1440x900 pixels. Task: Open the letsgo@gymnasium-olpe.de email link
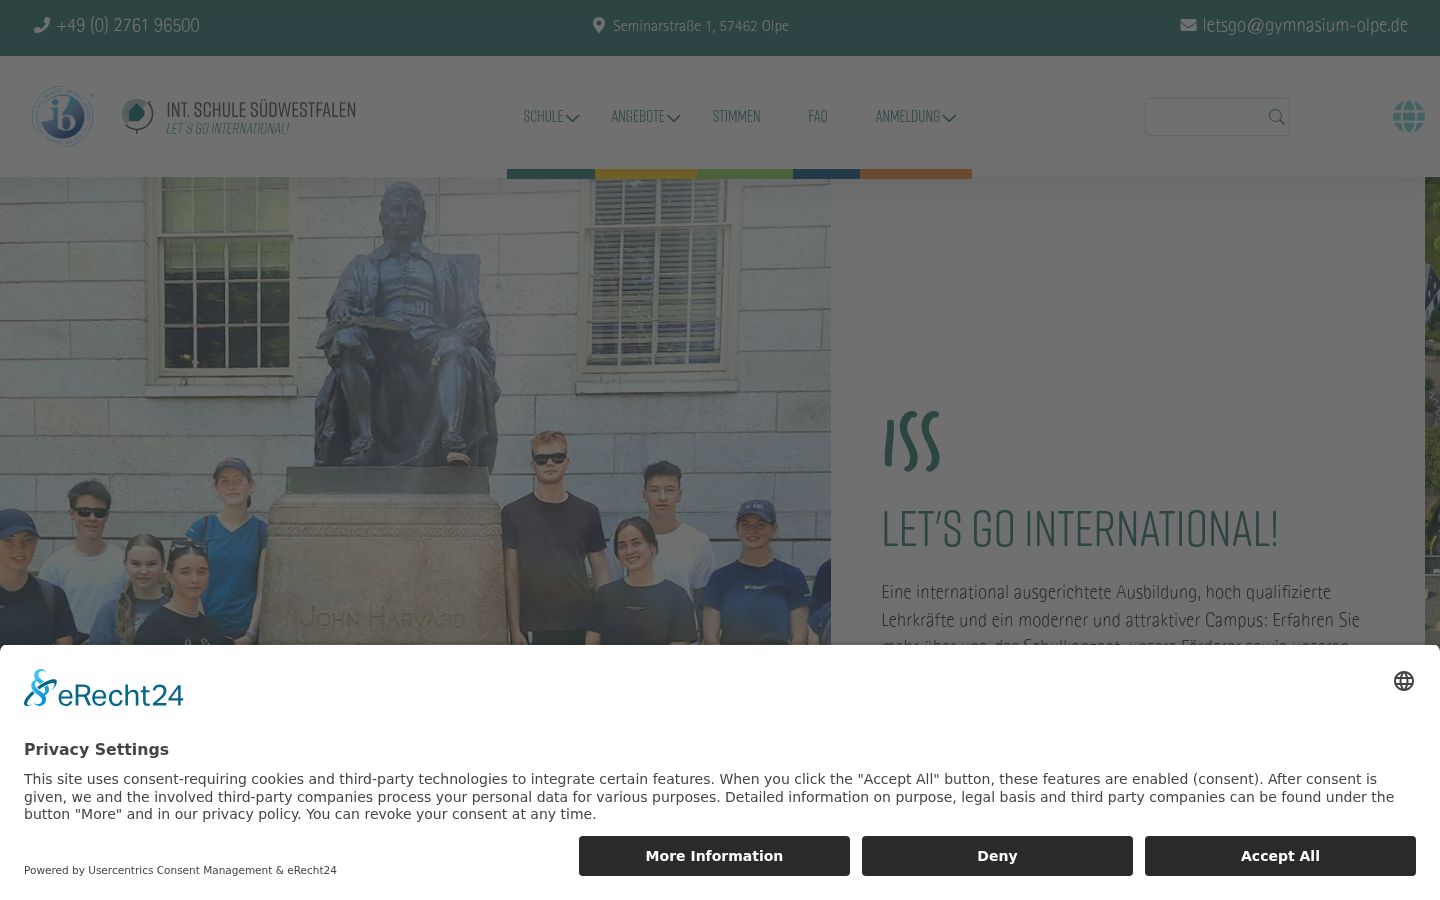point(1305,26)
